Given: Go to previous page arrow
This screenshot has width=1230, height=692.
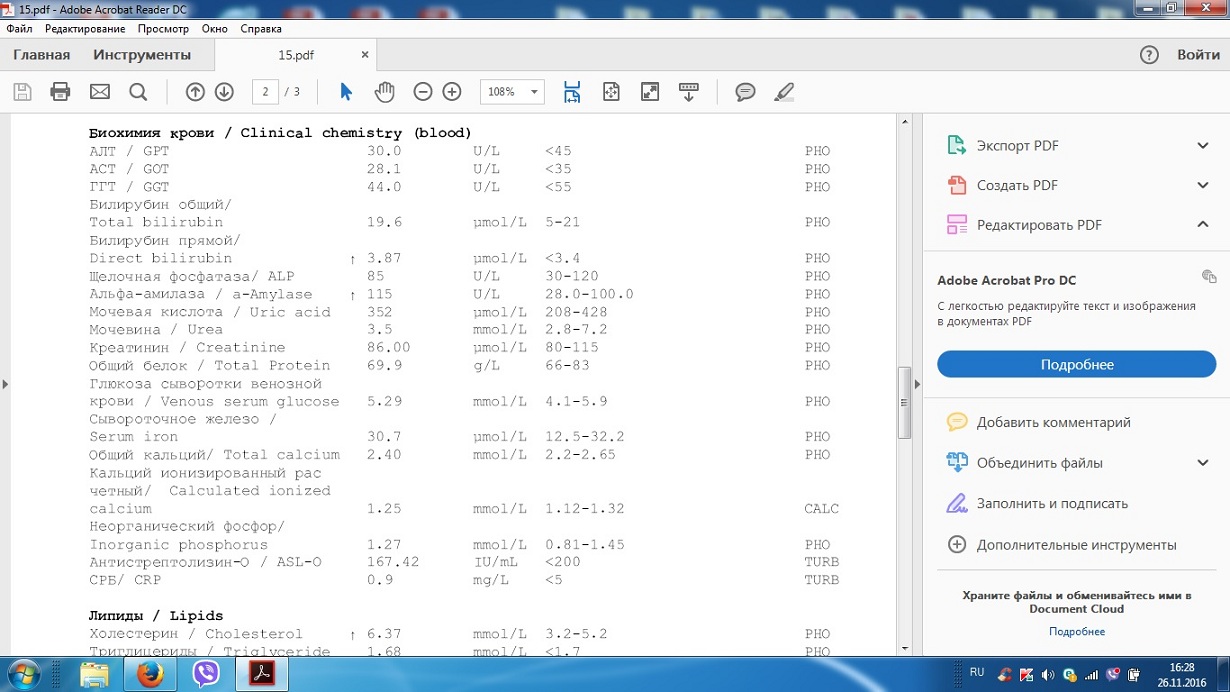Looking at the screenshot, I should (x=195, y=92).
